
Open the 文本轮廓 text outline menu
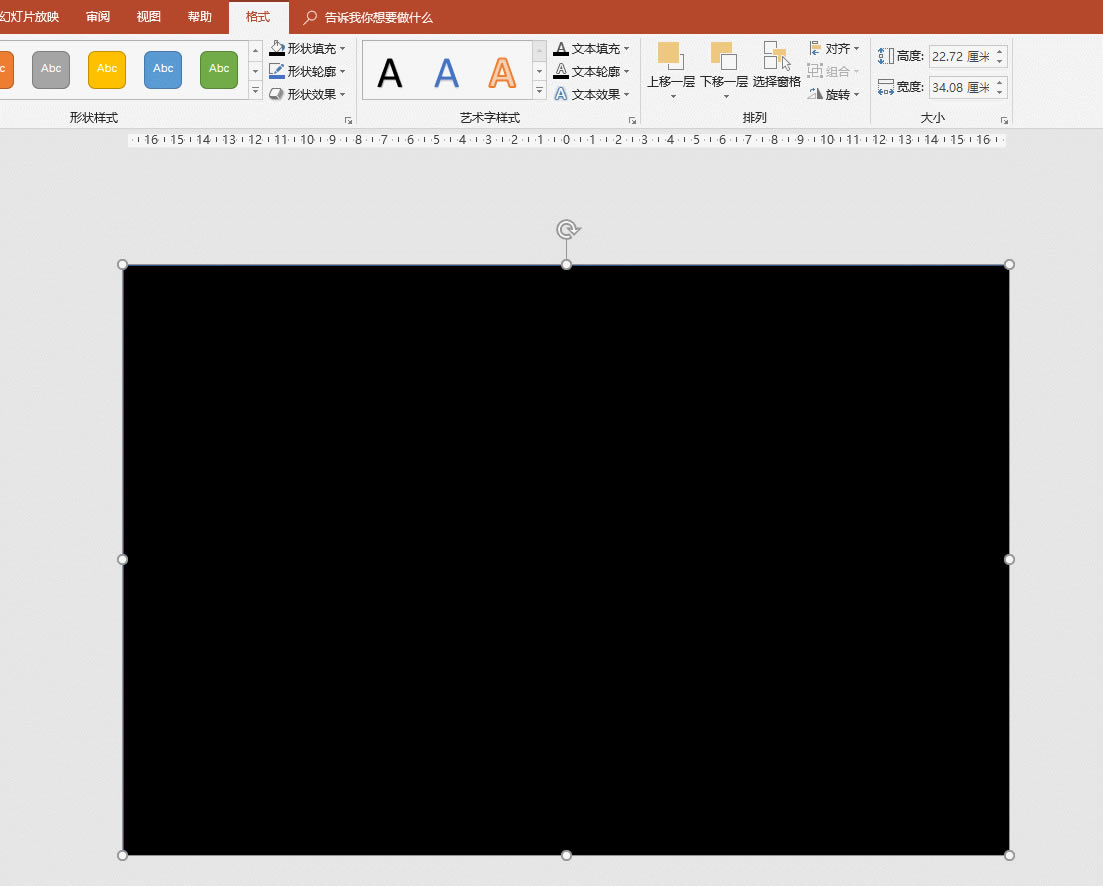point(591,71)
